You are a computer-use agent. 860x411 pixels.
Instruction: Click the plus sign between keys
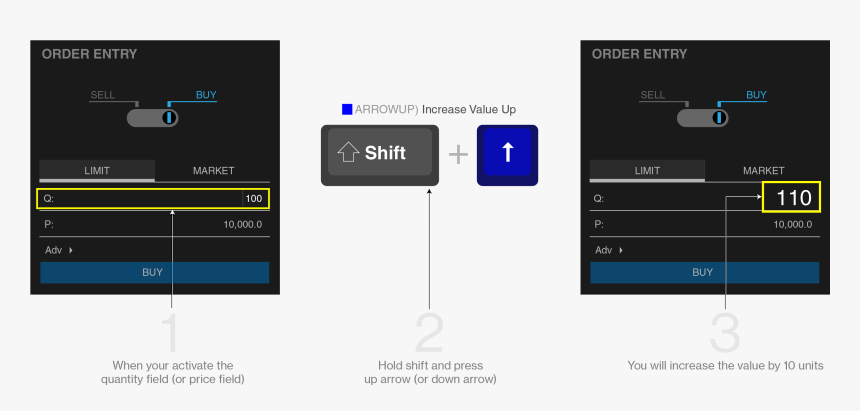click(458, 155)
